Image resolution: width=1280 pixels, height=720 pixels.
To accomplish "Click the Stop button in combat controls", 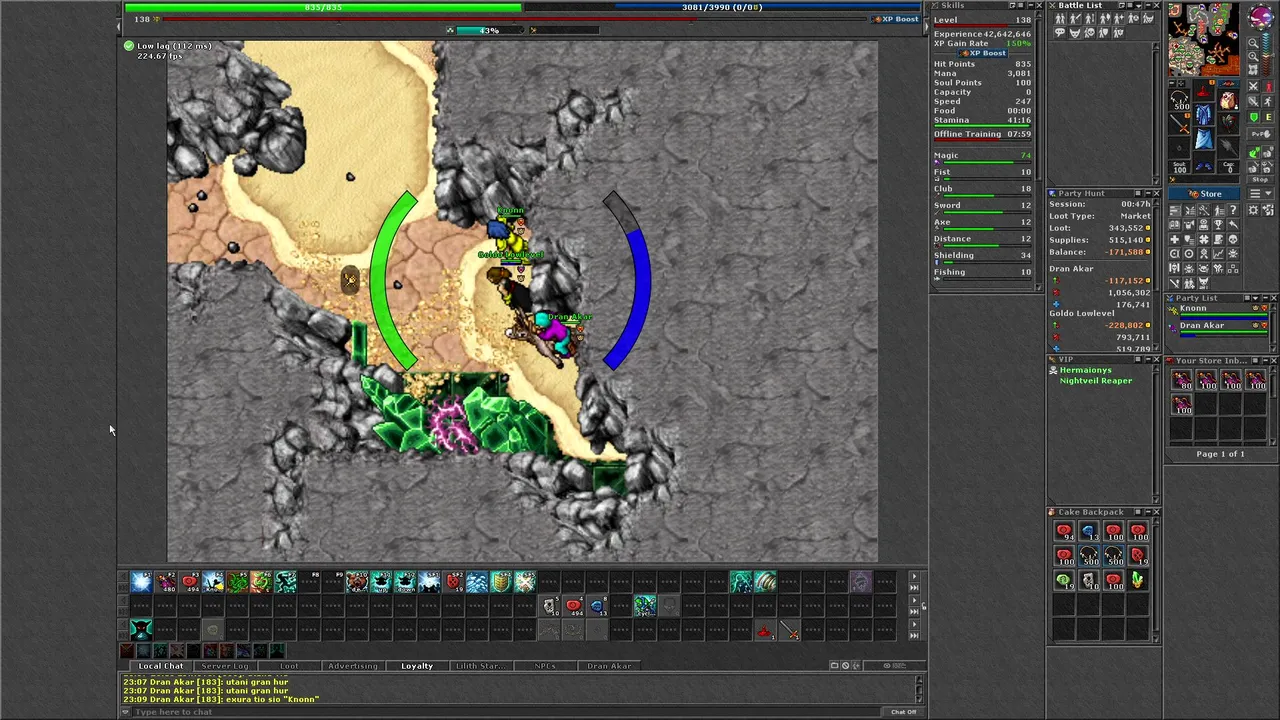I will click(x=1260, y=180).
